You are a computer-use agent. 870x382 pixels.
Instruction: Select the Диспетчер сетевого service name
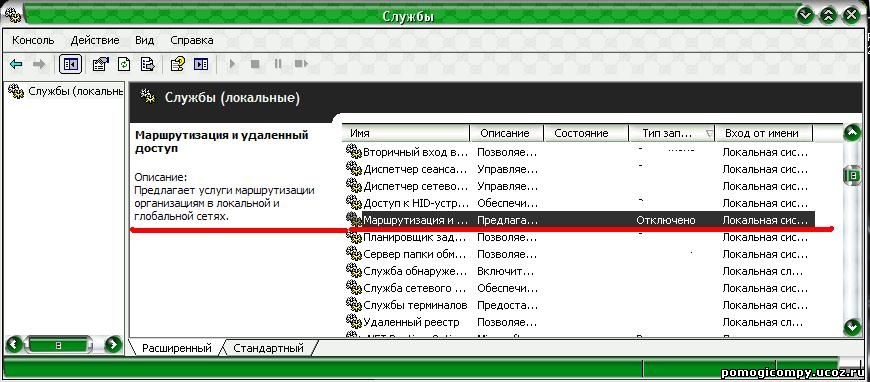[x=416, y=186]
